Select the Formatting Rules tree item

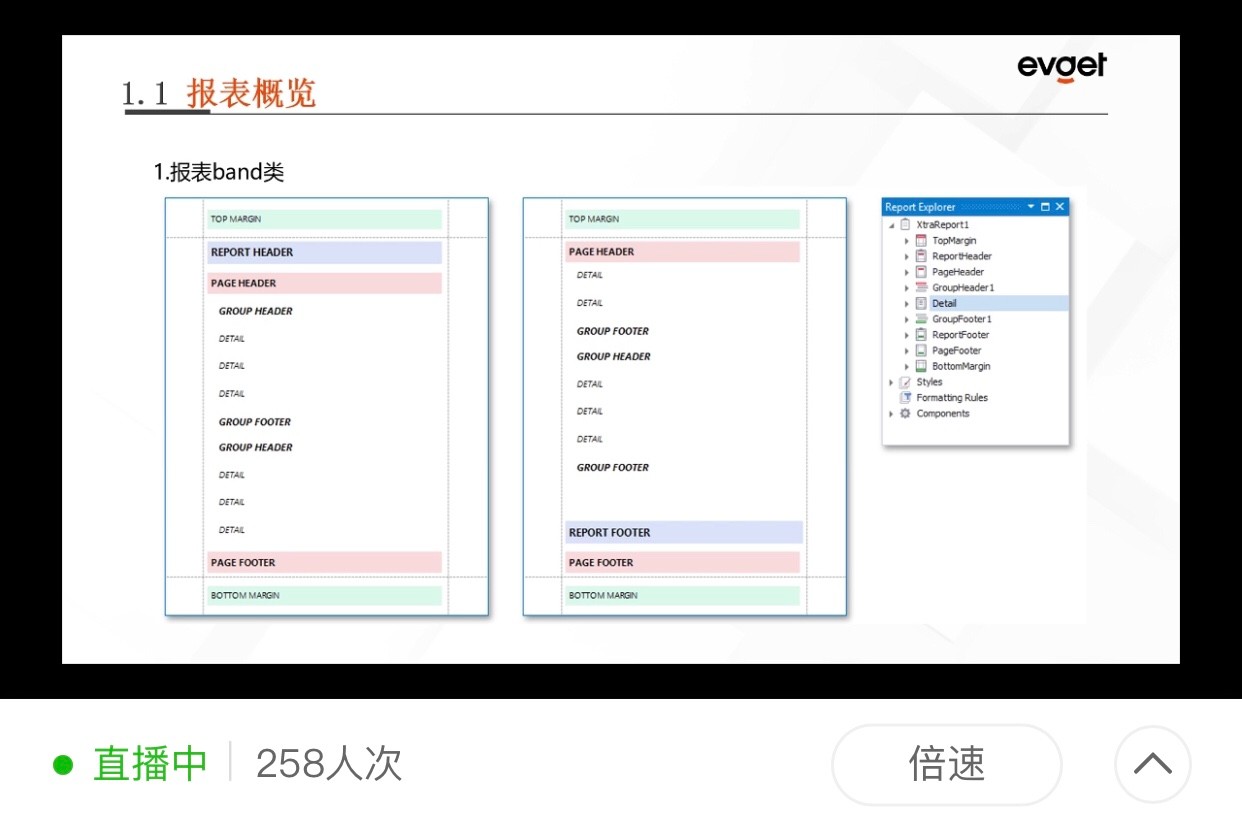click(x=951, y=398)
